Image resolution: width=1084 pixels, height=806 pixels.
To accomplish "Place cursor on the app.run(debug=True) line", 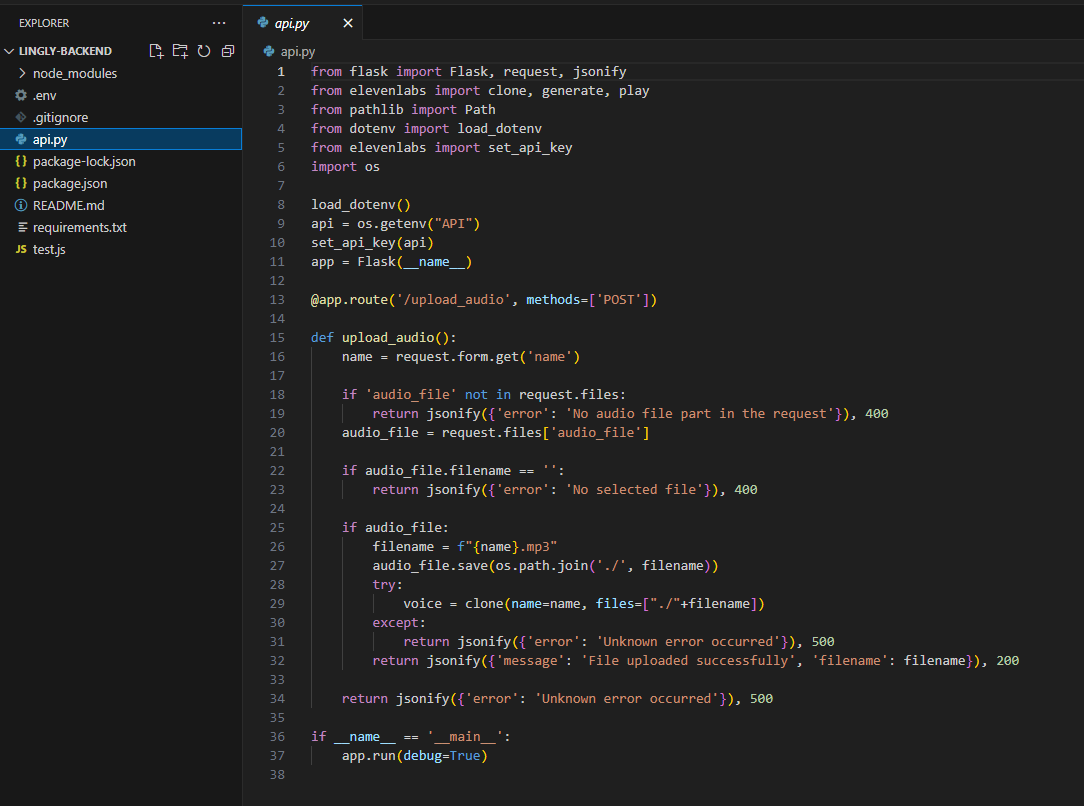I will [414, 756].
